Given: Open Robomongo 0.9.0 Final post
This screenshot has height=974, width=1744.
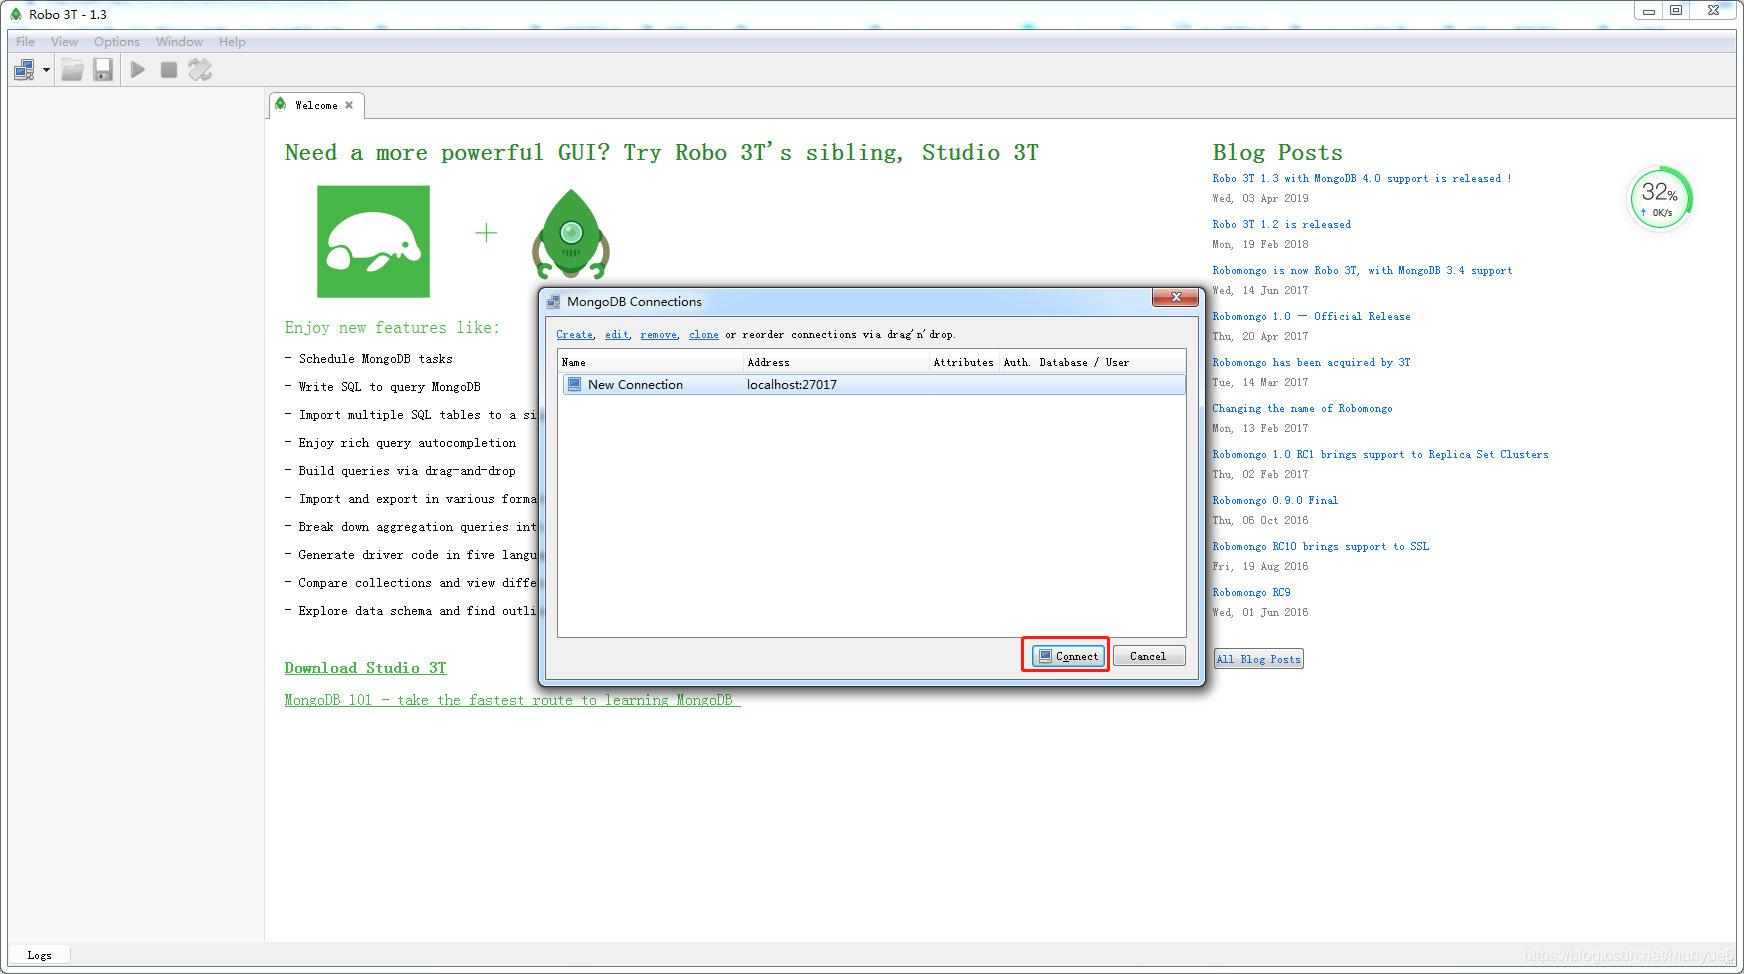Looking at the screenshot, I should click(x=1275, y=501).
